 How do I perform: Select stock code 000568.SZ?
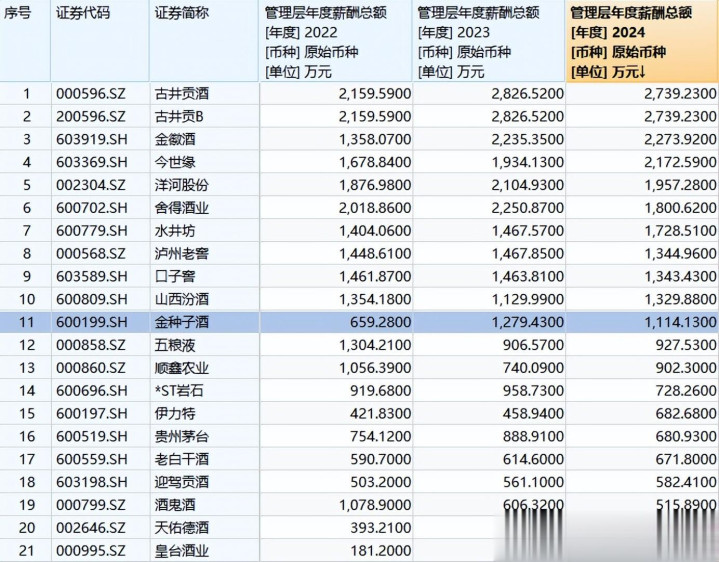pyautogui.click(x=91, y=254)
